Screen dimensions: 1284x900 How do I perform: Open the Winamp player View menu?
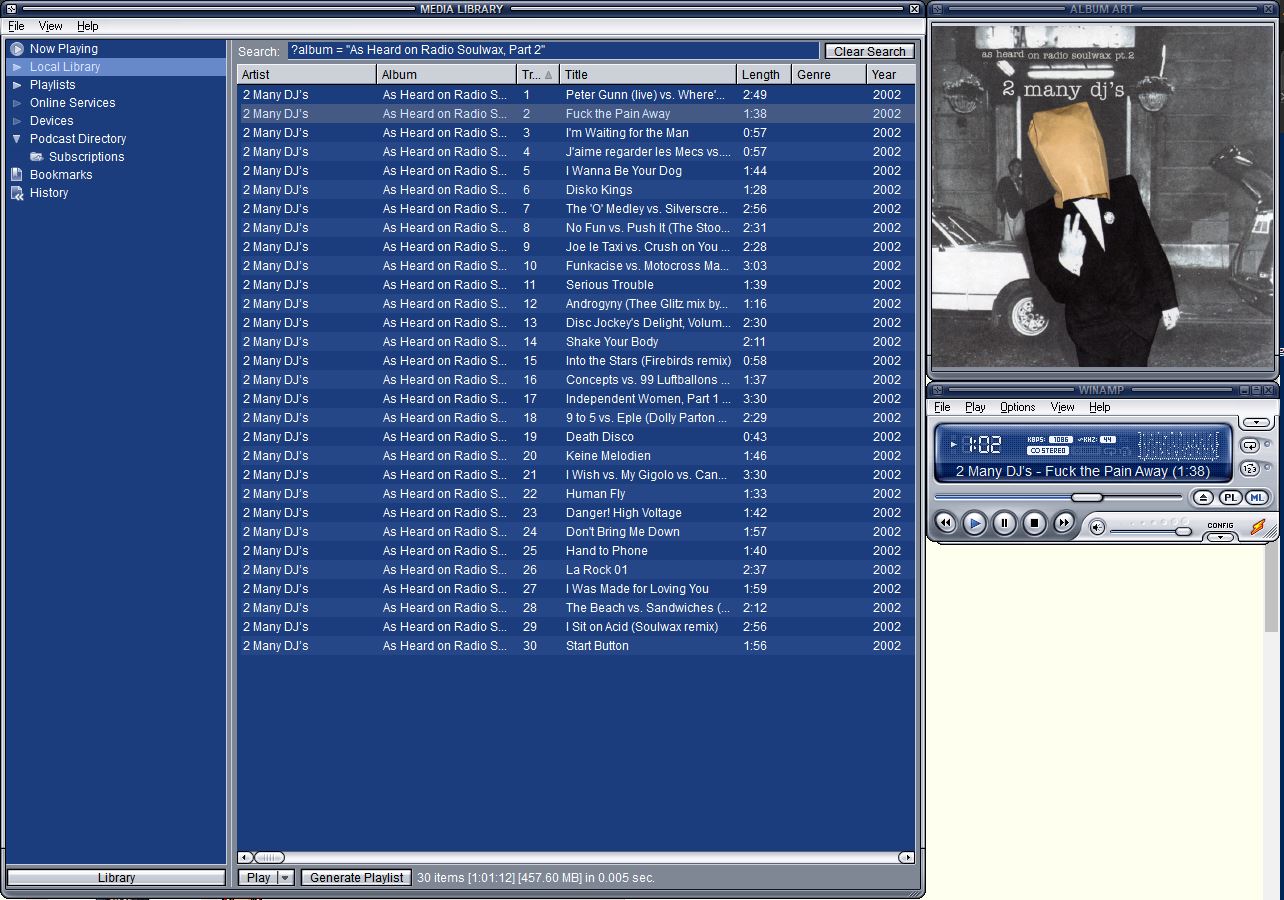point(1062,407)
